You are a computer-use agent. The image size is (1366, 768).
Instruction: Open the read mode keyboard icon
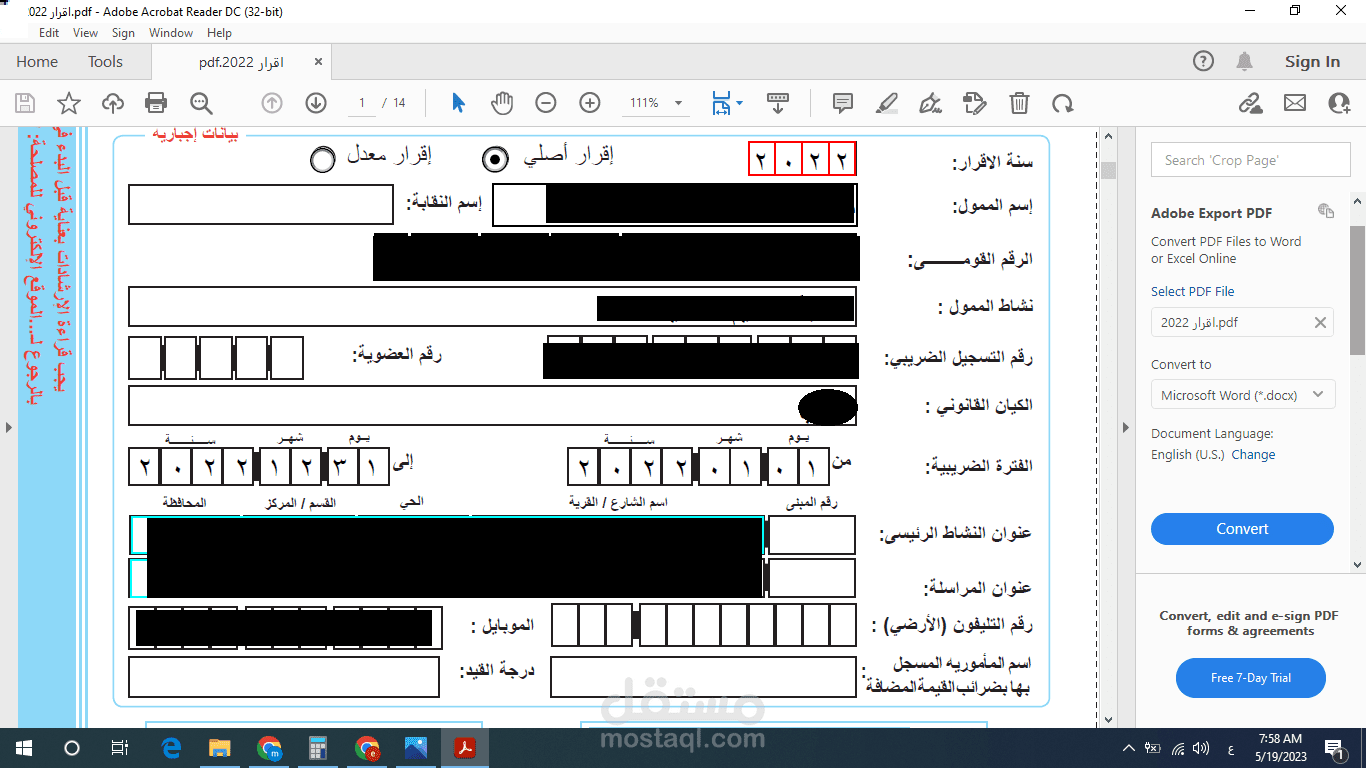[778, 103]
